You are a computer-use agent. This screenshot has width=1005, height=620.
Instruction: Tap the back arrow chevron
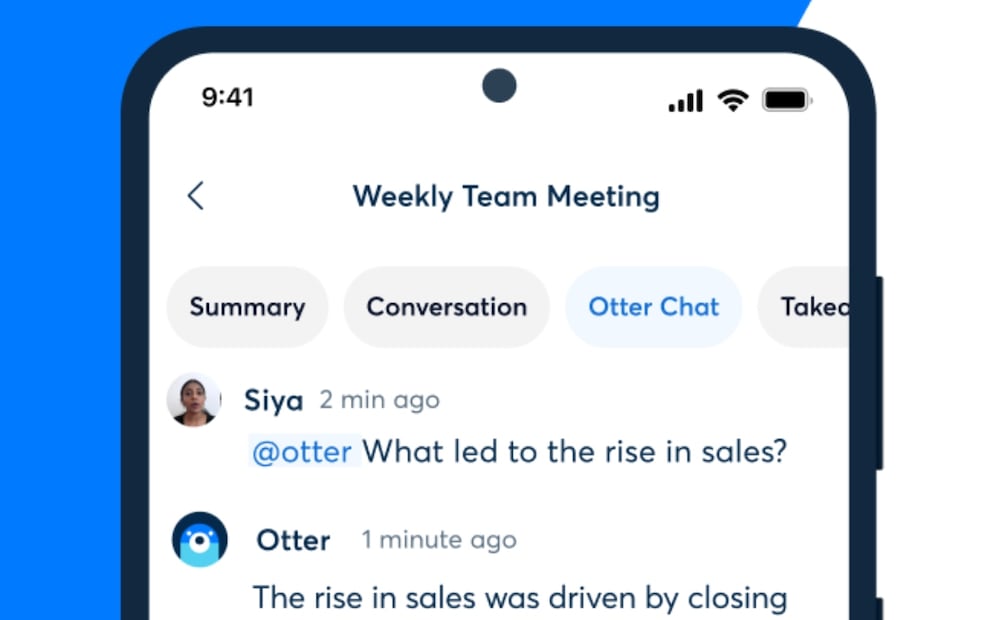(x=195, y=196)
